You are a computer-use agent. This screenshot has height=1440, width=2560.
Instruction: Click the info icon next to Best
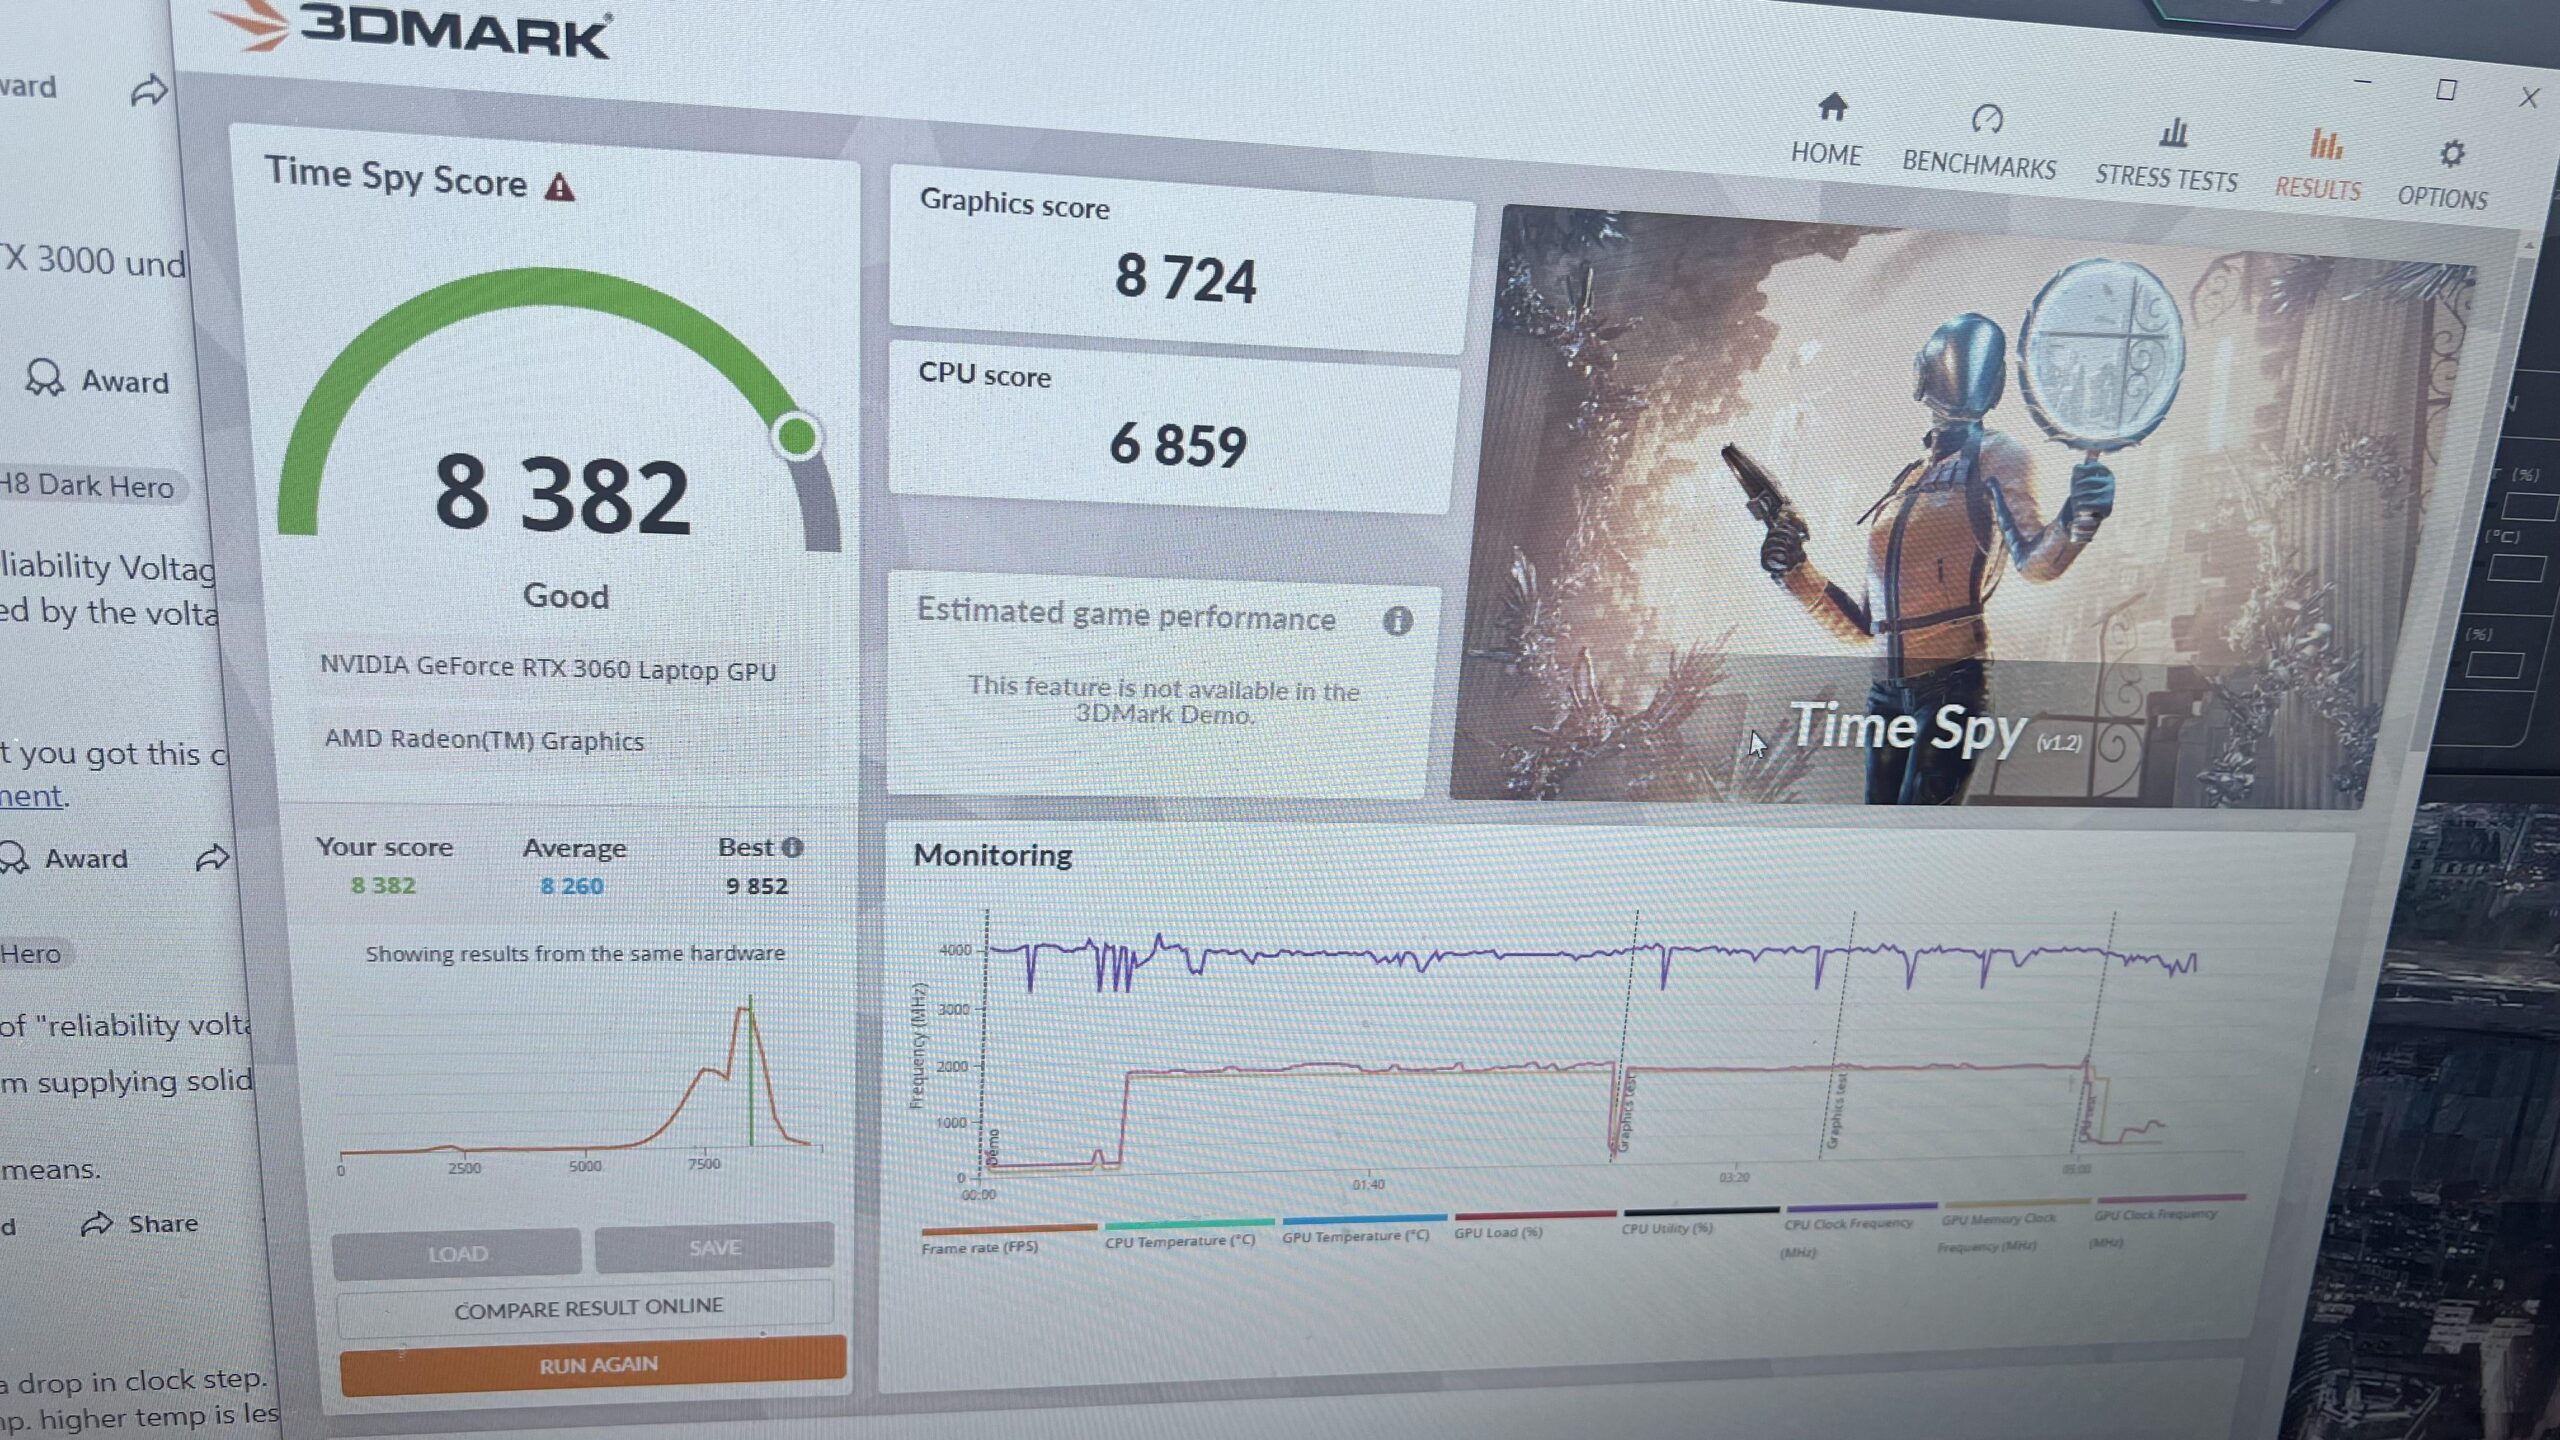point(792,848)
